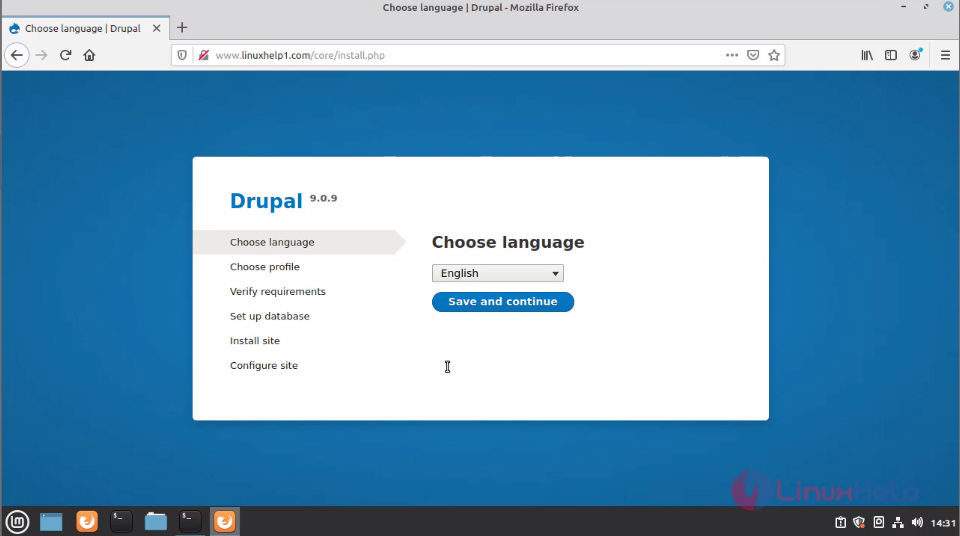This screenshot has width=960, height=536.
Task: Open the English language dropdown
Action: coord(498,273)
